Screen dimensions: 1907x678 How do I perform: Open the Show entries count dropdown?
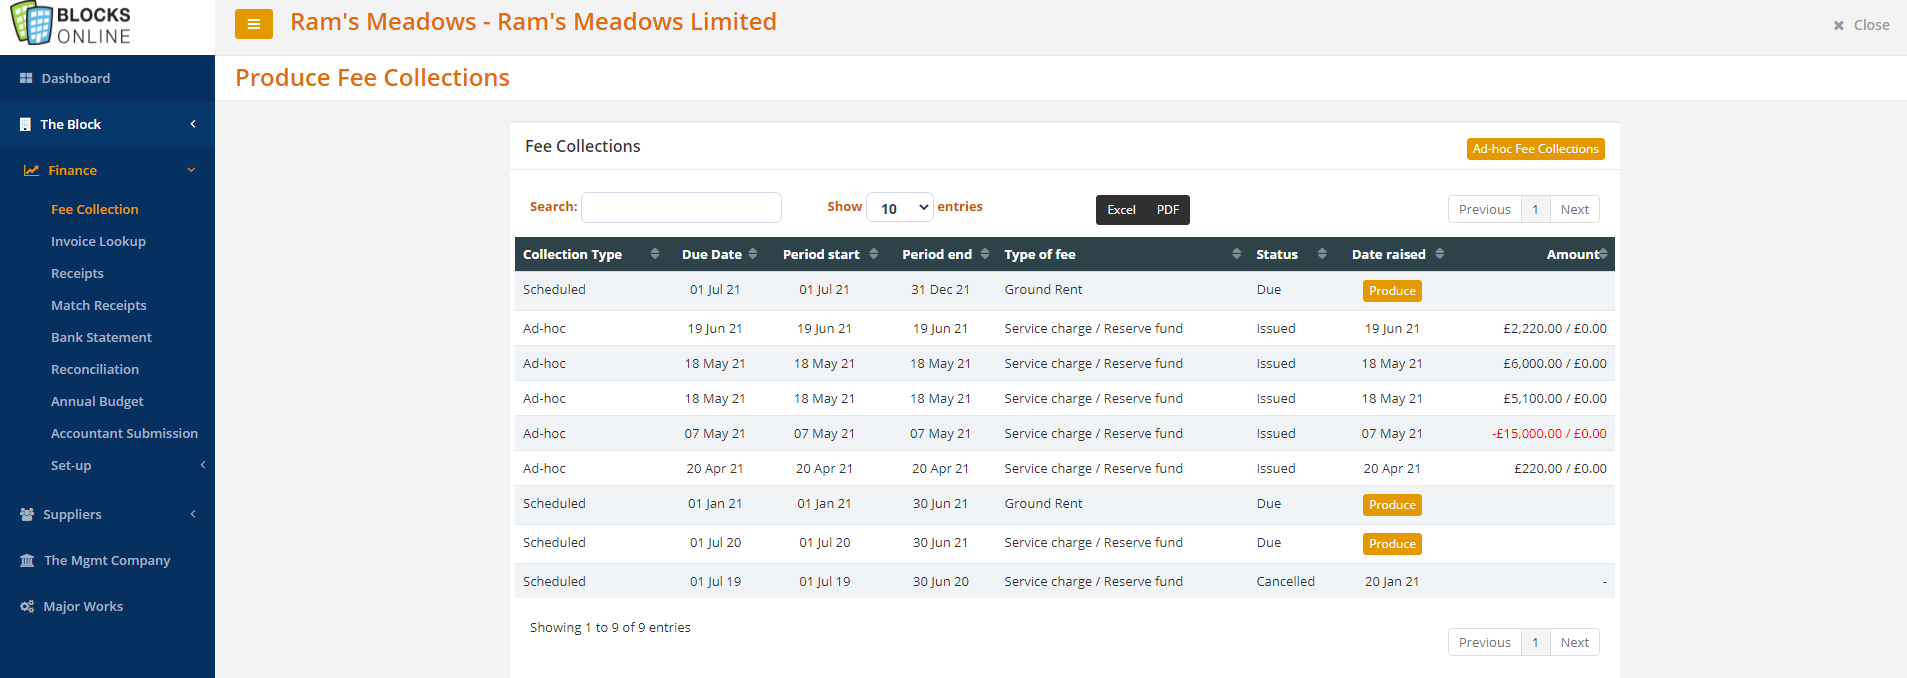coord(899,208)
